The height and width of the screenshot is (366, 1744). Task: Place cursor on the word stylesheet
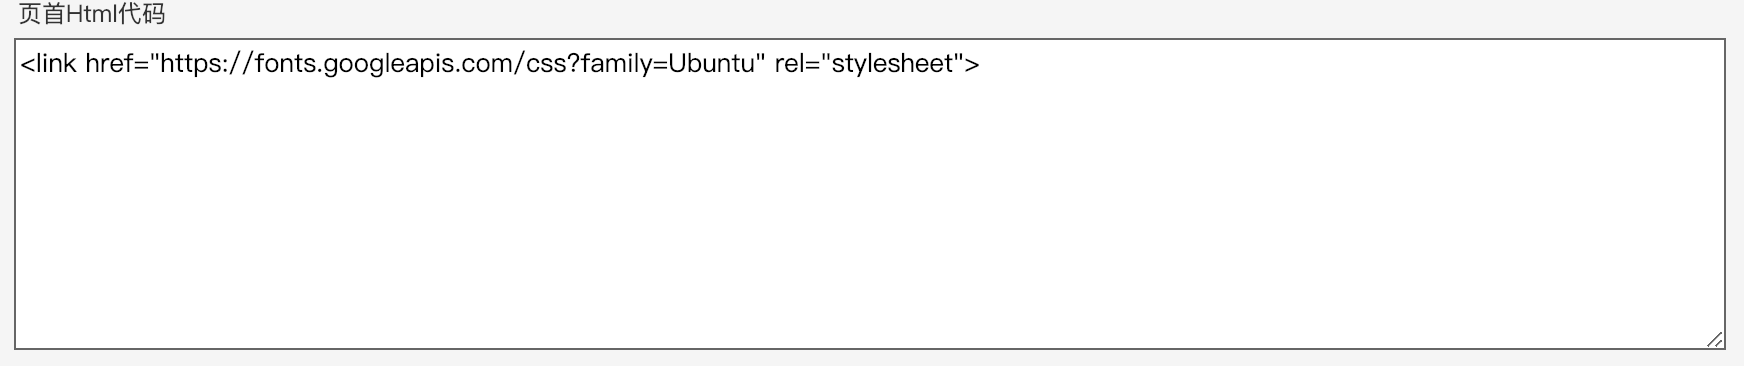(894, 65)
